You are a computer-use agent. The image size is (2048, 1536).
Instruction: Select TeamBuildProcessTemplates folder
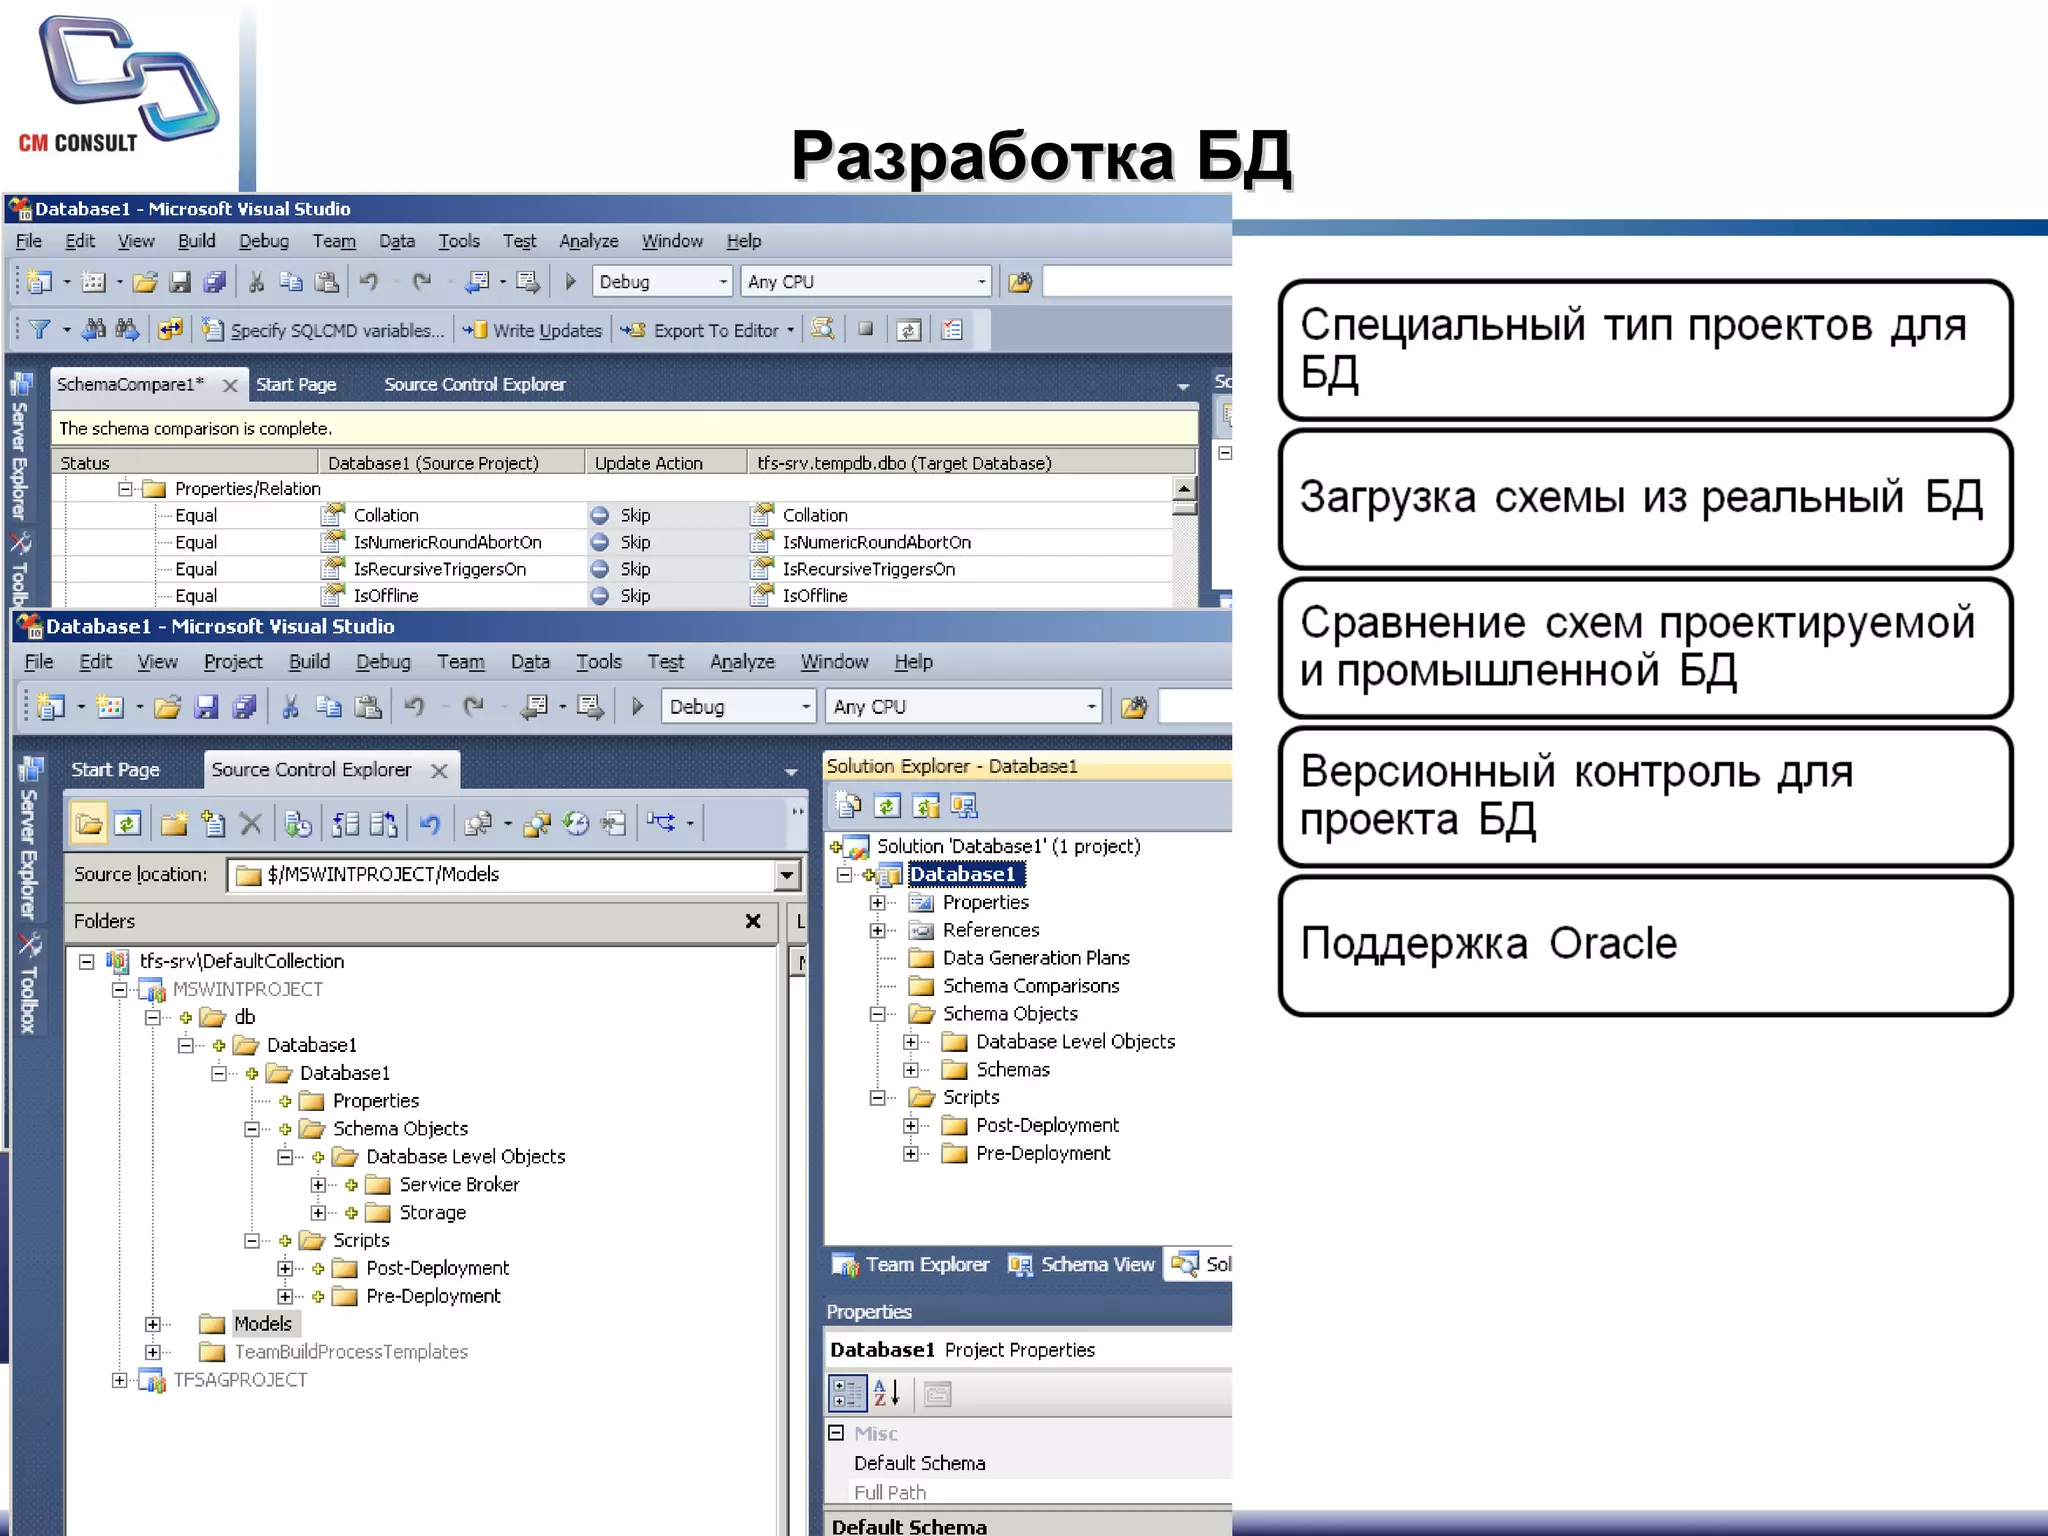coord(351,1353)
